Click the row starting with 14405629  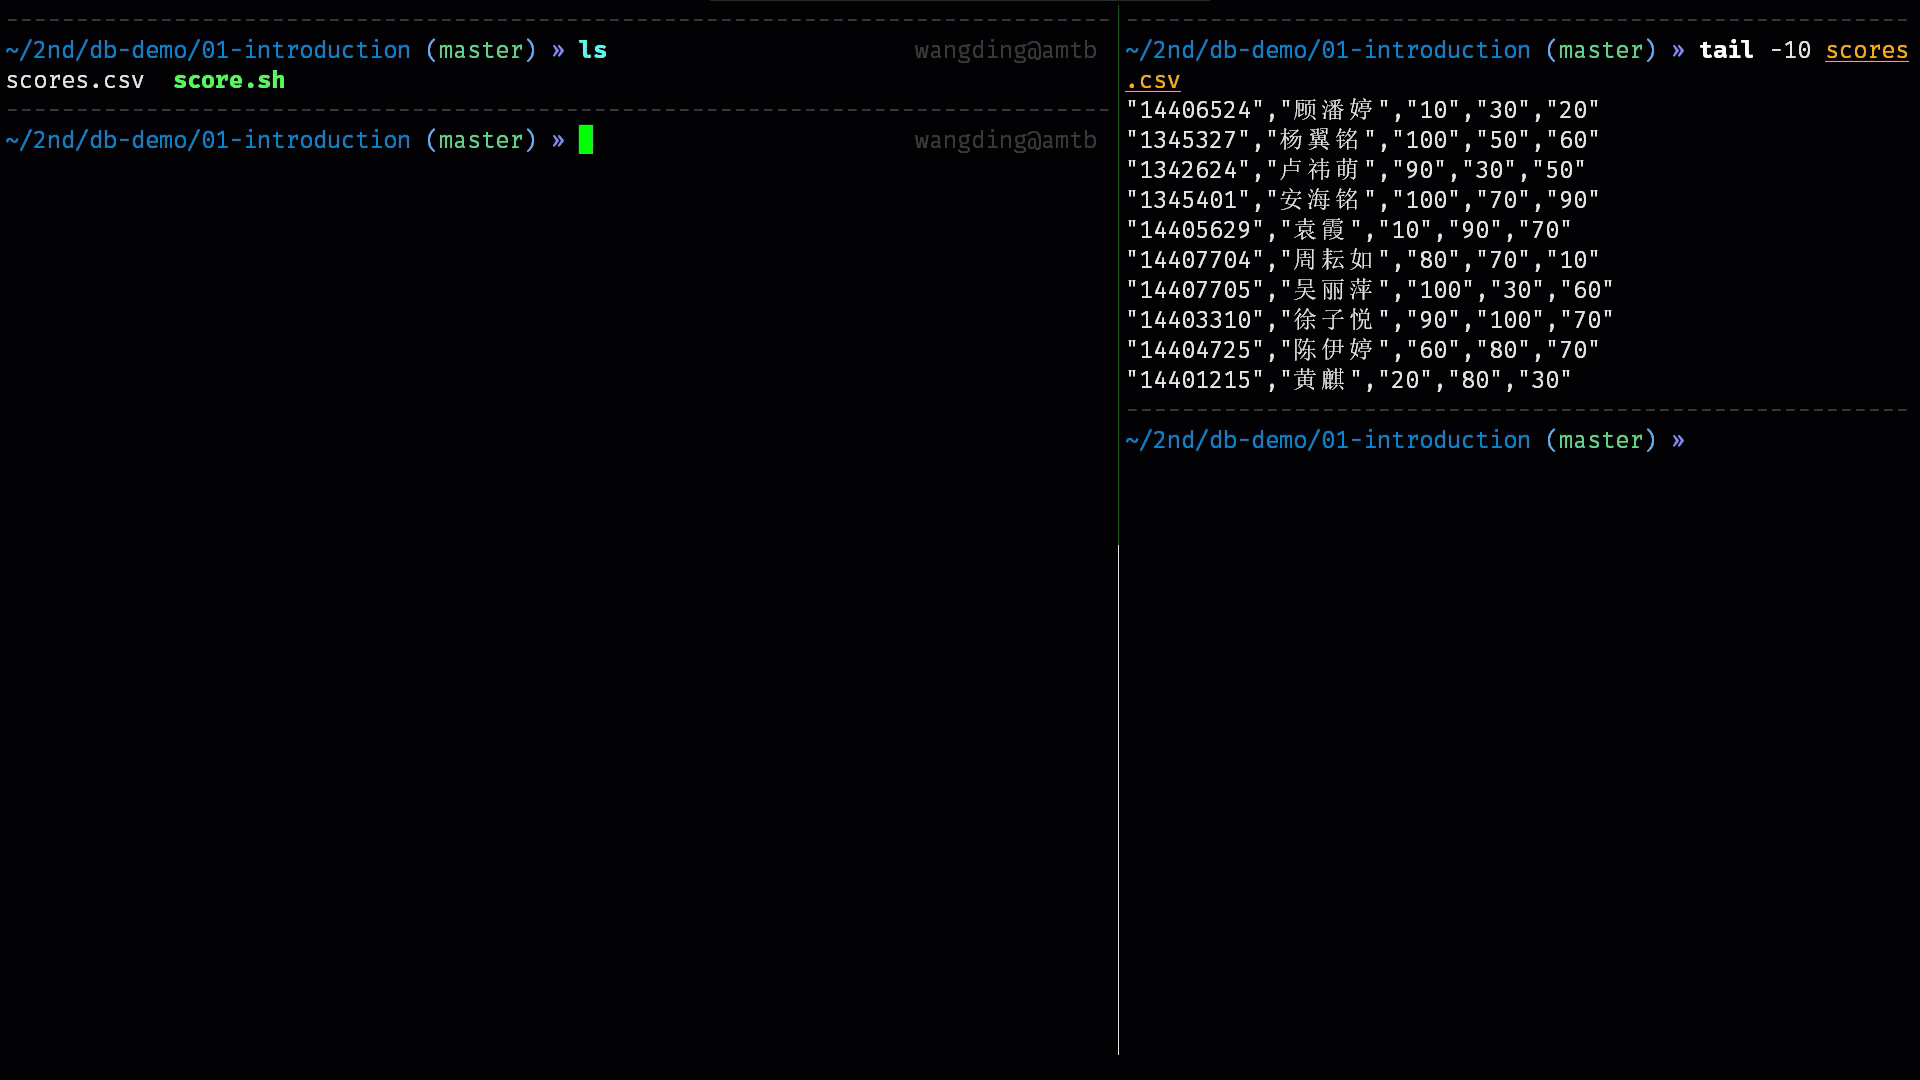[1348, 230]
